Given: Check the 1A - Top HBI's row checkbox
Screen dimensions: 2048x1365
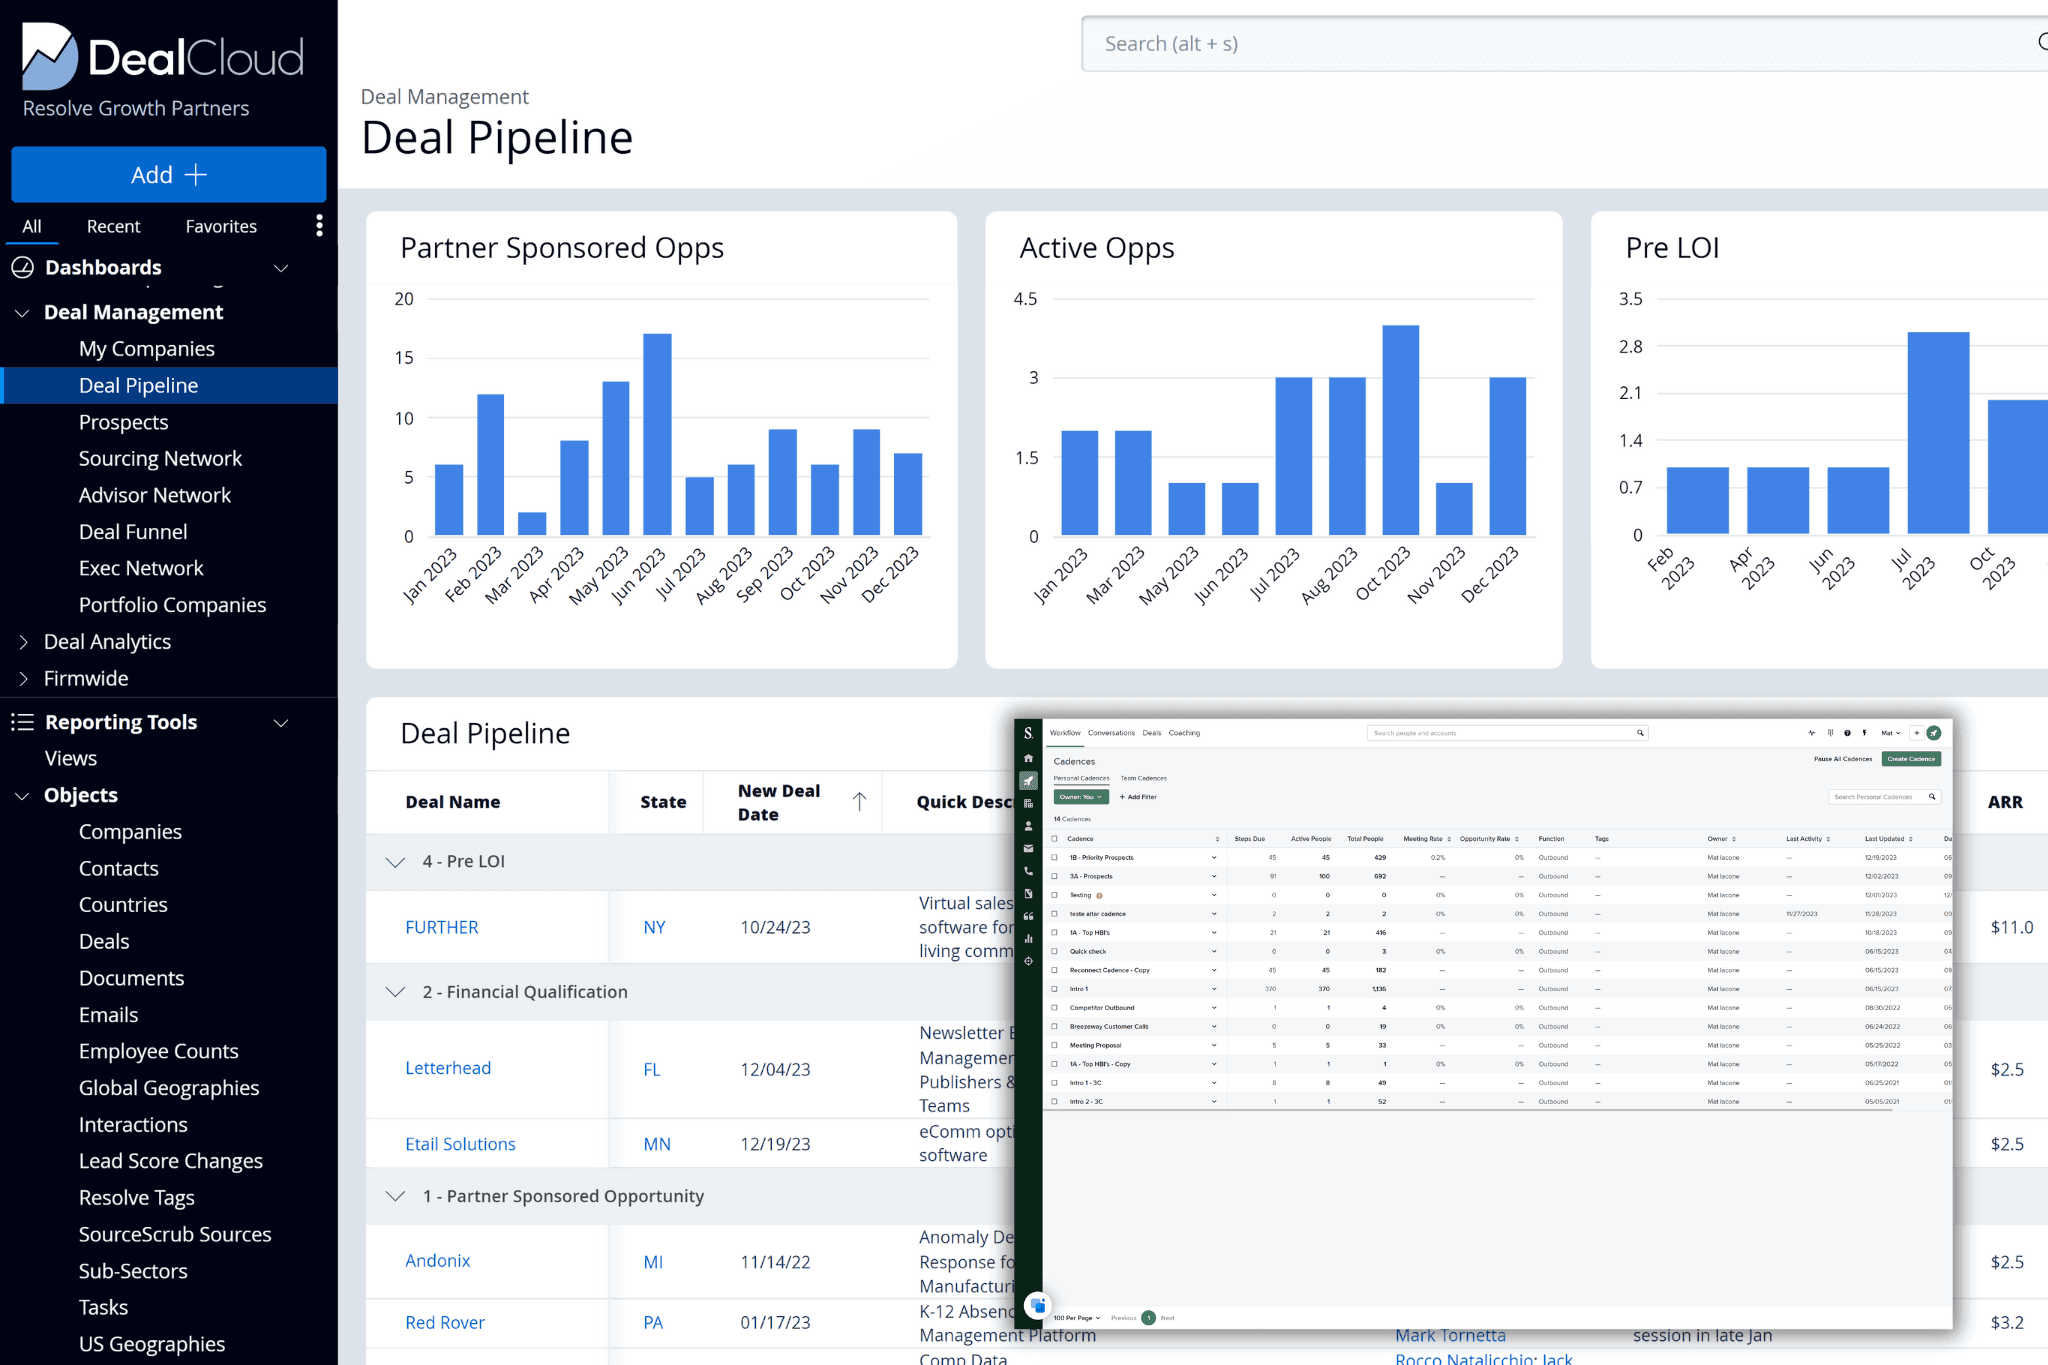Looking at the screenshot, I should coord(1054,933).
